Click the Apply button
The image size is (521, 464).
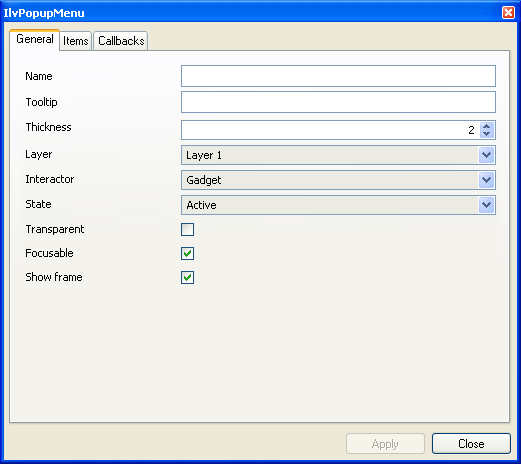[385, 444]
